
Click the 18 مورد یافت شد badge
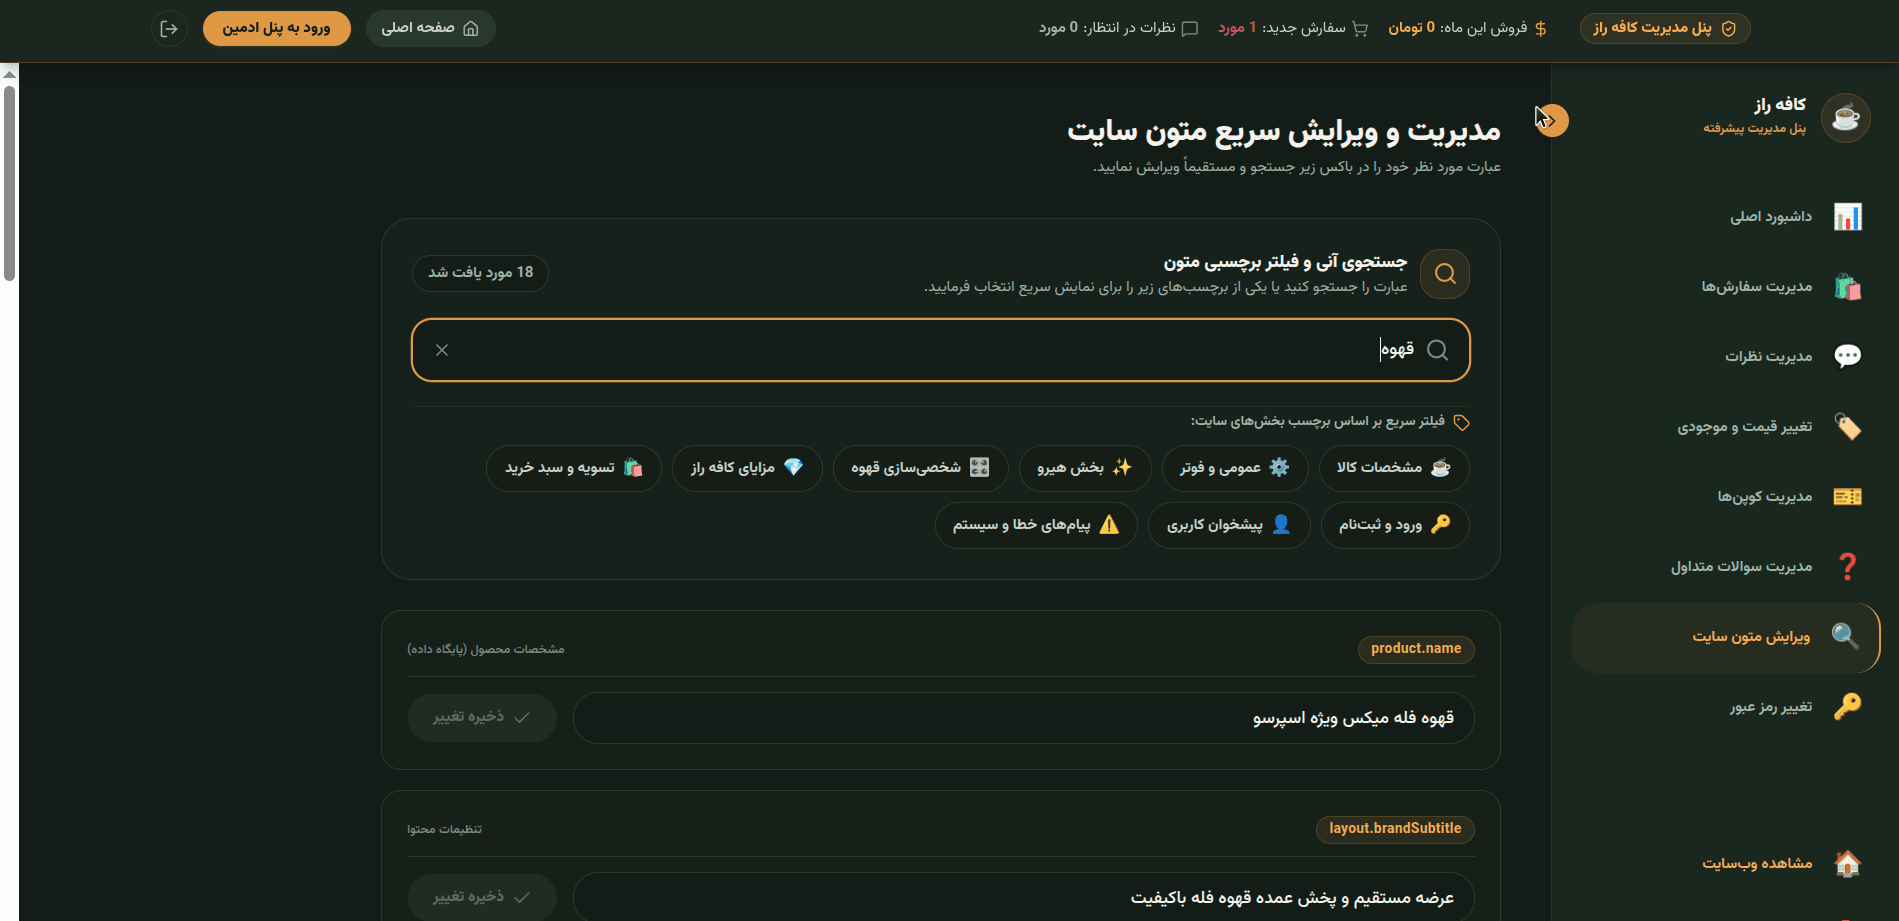point(480,273)
